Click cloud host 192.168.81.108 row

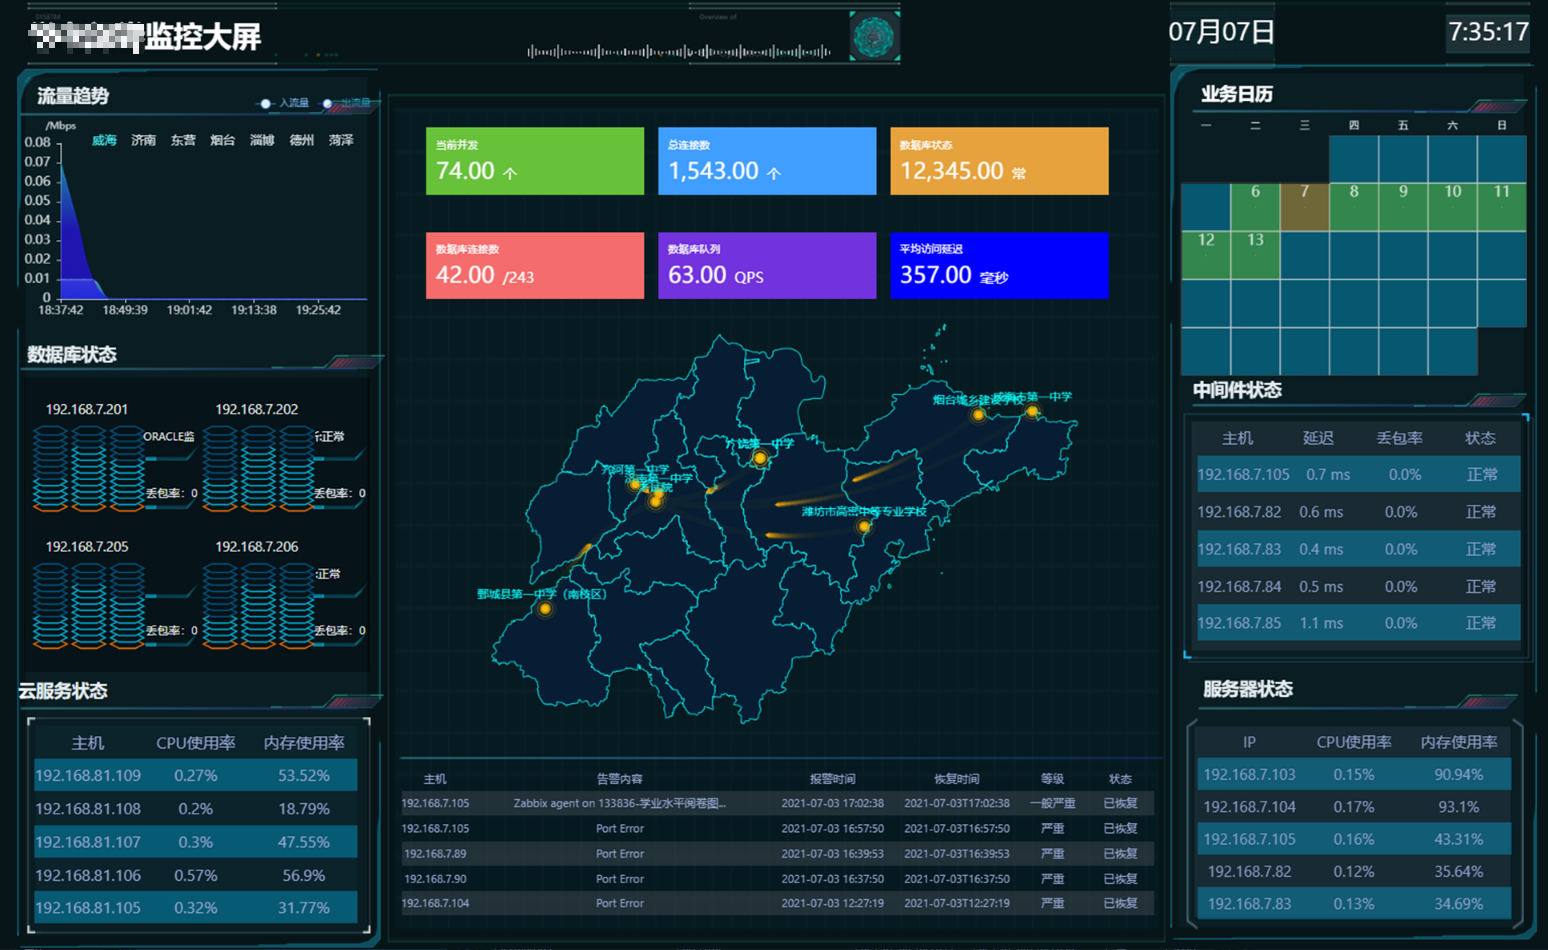(x=196, y=808)
